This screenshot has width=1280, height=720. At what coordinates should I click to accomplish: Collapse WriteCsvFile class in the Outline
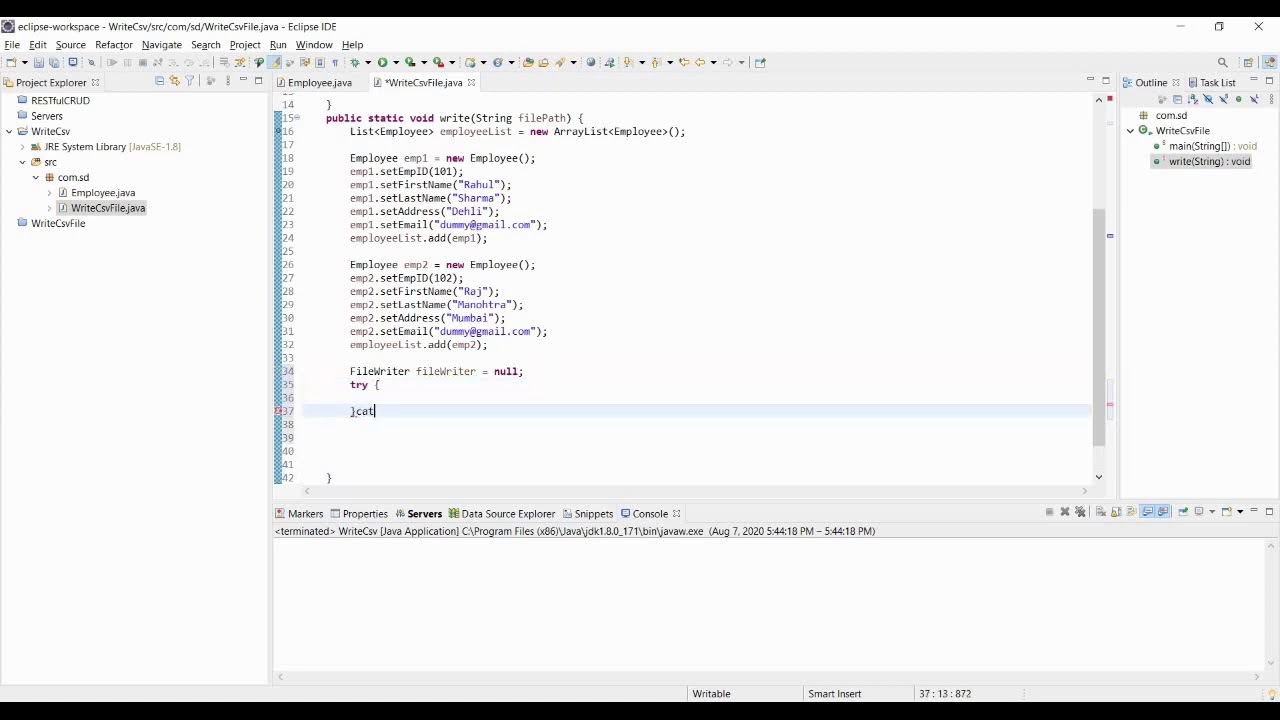[x=1131, y=131]
